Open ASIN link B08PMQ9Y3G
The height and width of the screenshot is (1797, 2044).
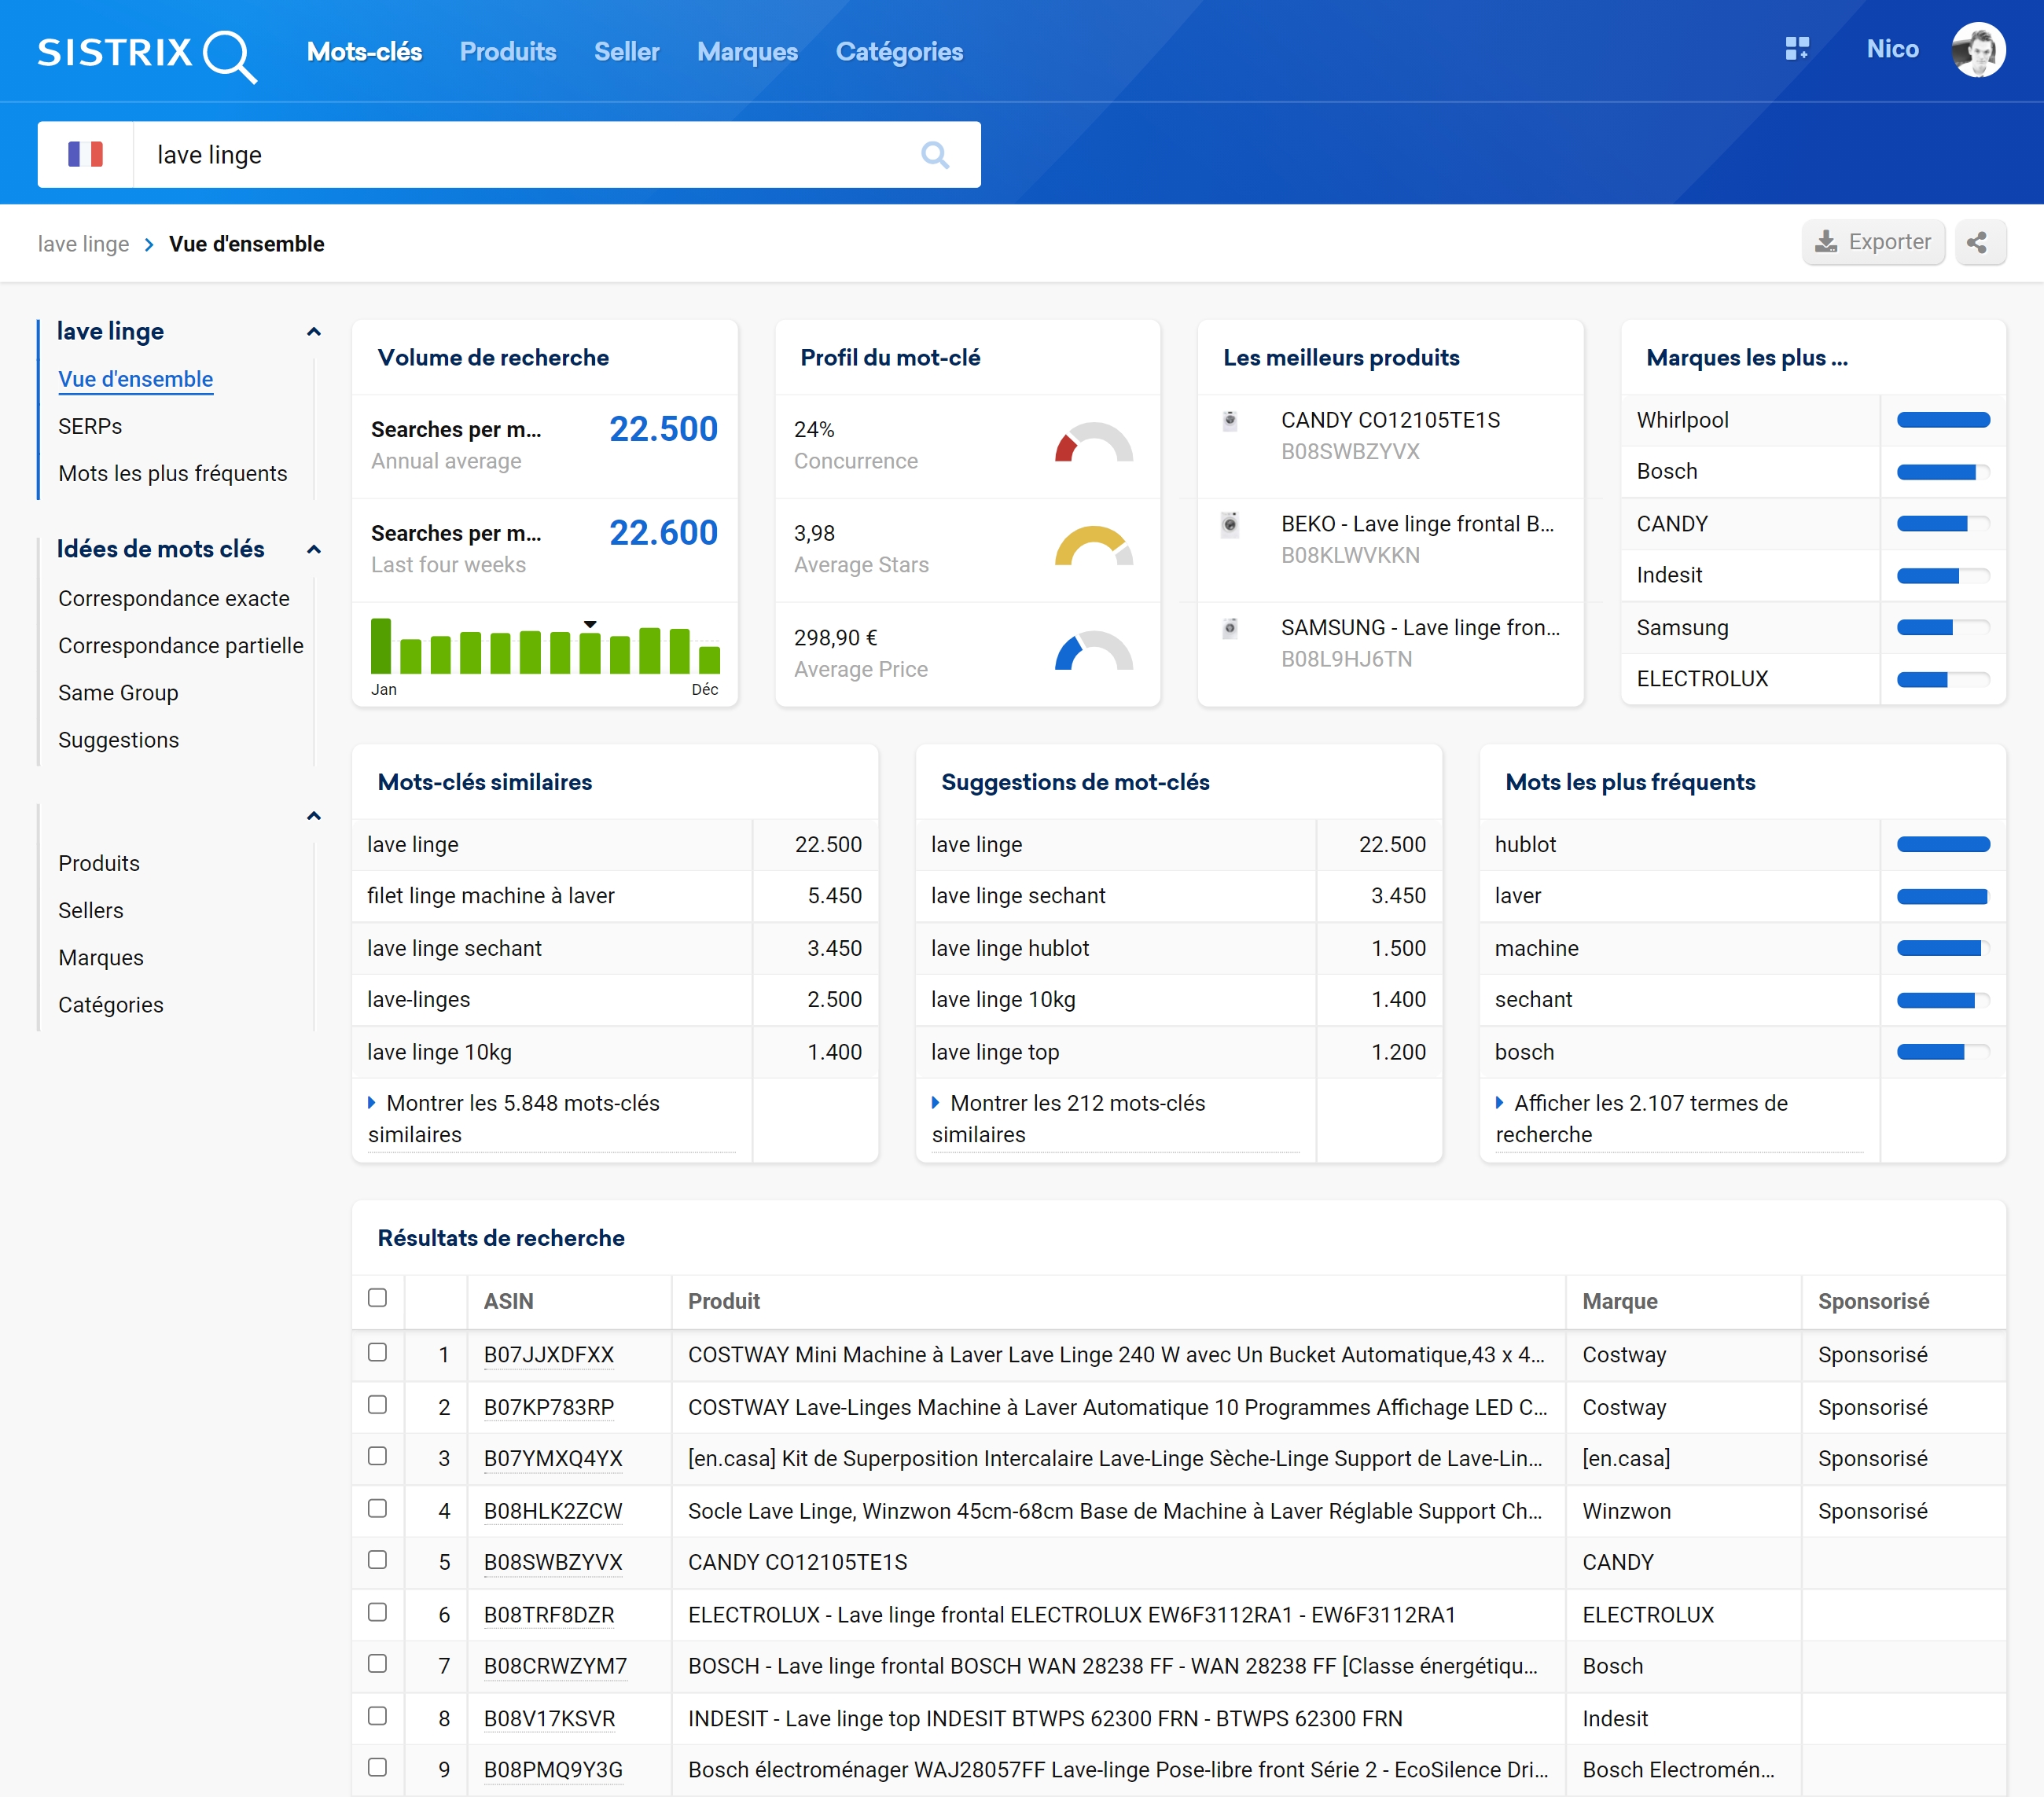(x=553, y=1770)
